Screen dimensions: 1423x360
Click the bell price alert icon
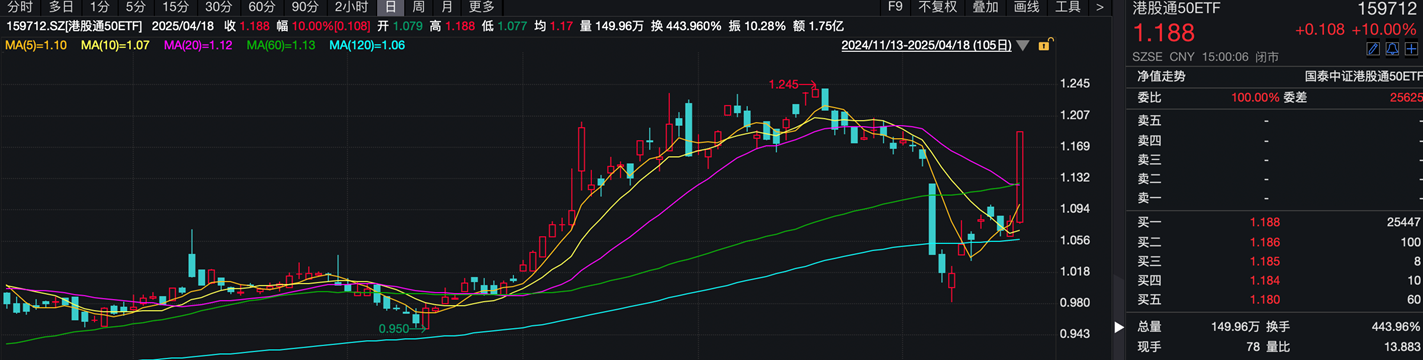coord(1392,49)
